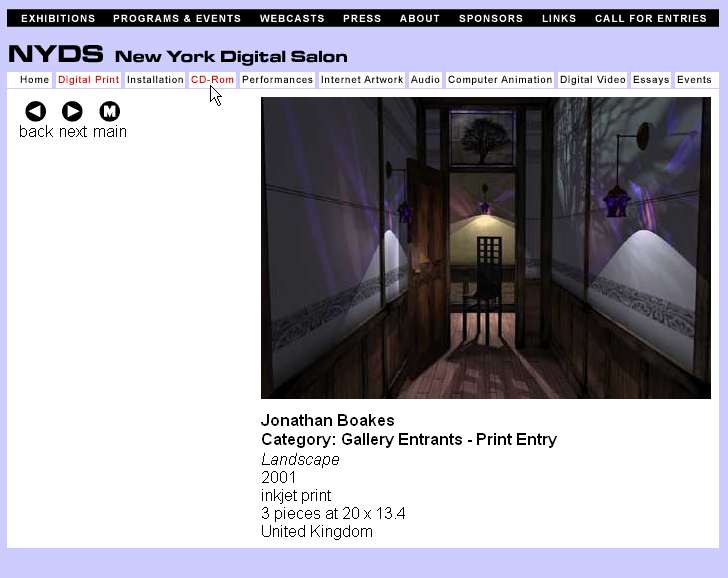Select the Digital Print tab
This screenshot has width=728, height=578.
[88, 80]
